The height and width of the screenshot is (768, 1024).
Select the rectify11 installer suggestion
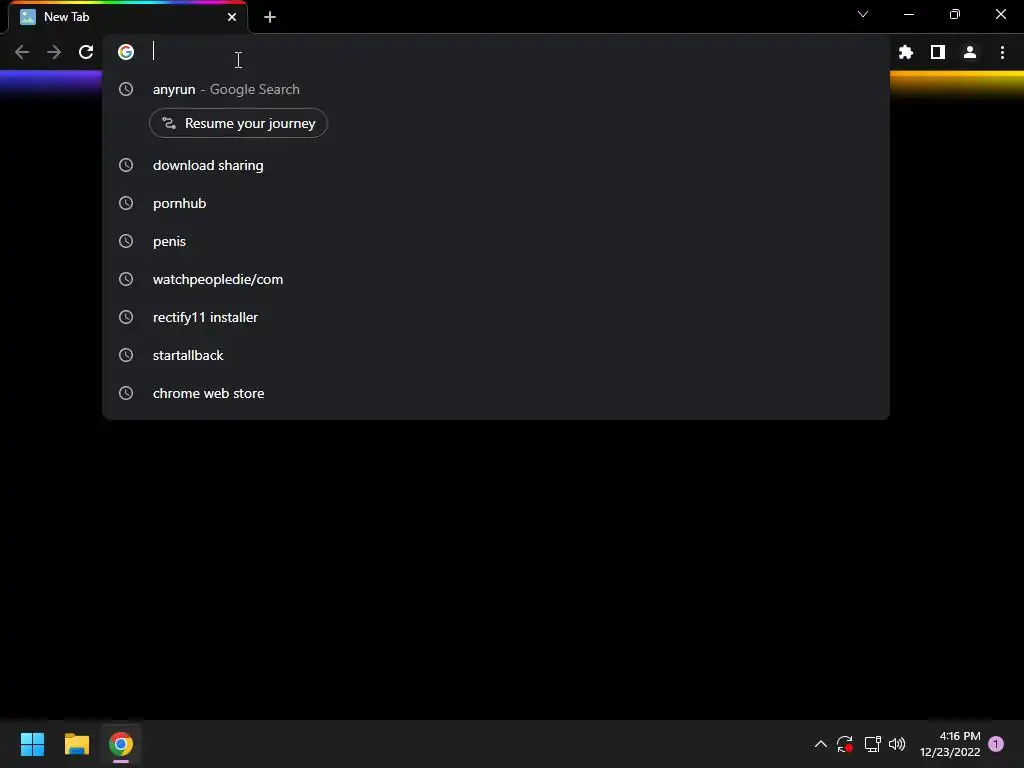(x=496, y=317)
